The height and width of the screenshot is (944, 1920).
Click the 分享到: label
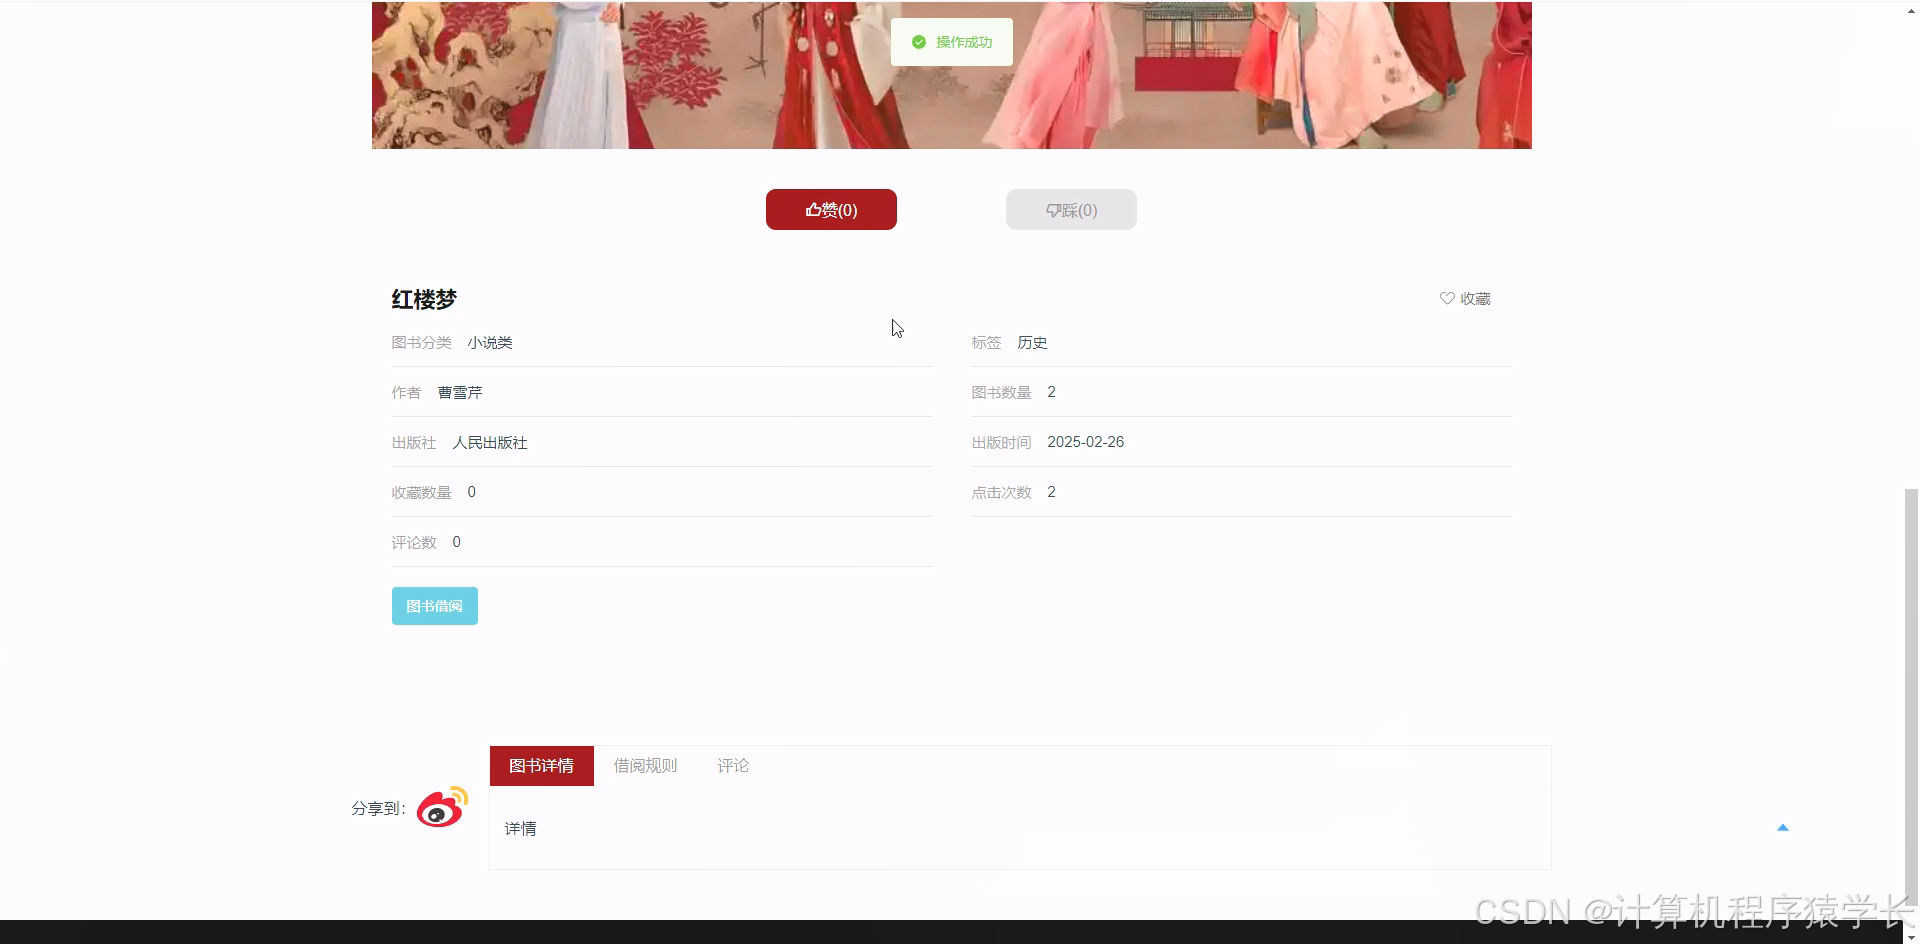tap(378, 808)
